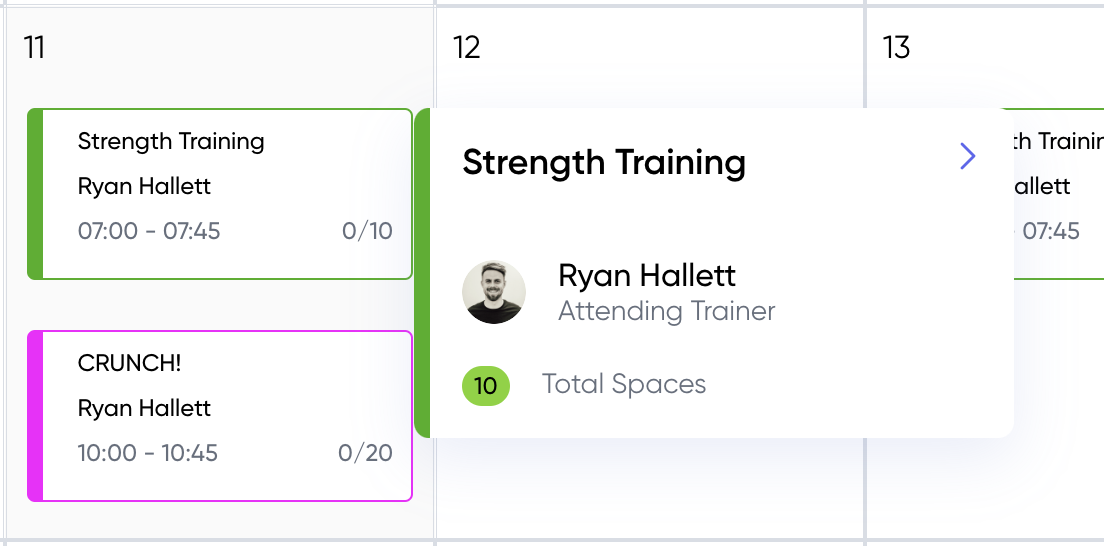Screen dimensions: 1104x546
Task: Open the CRUNCH! class card
Action: [x=220, y=416]
